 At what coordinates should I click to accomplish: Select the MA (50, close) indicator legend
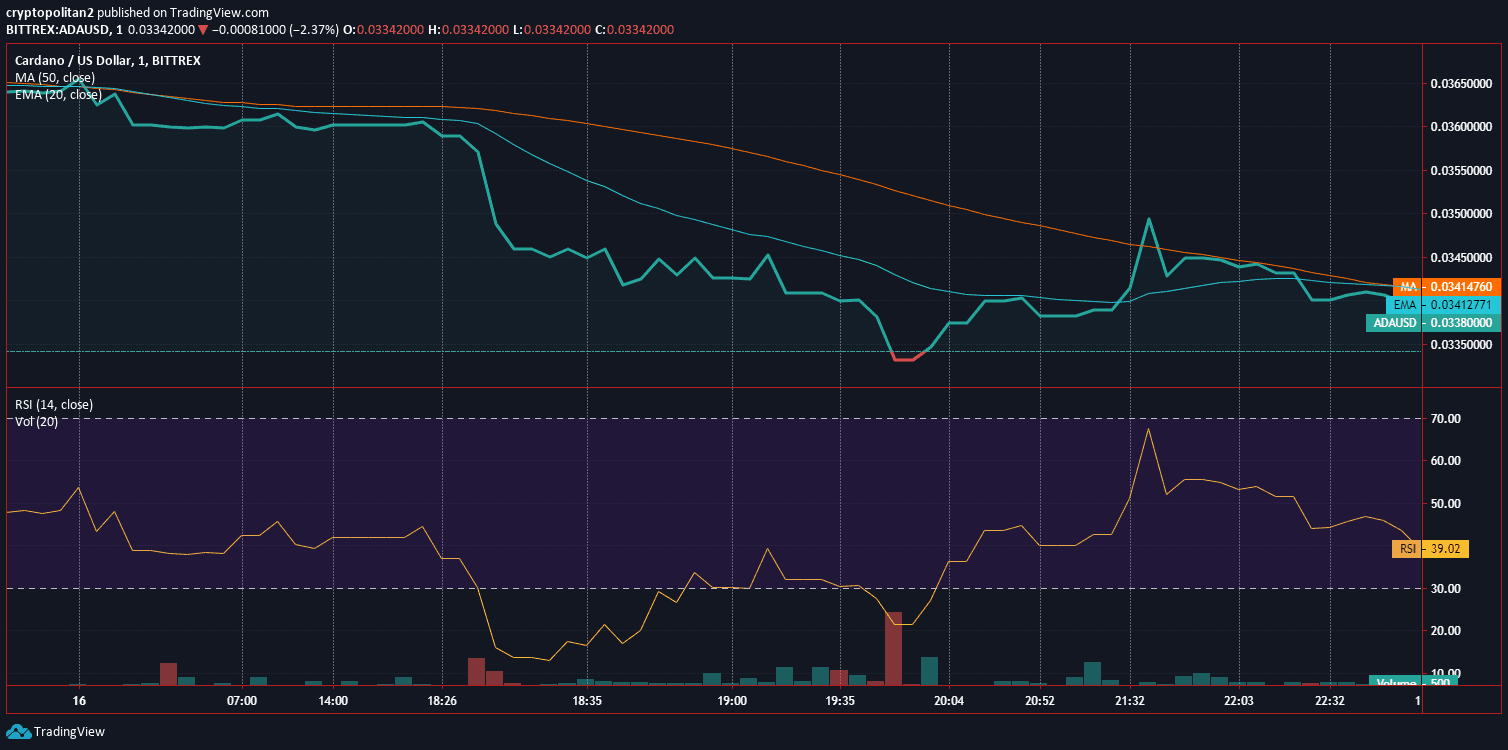click(x=55, y=78)
